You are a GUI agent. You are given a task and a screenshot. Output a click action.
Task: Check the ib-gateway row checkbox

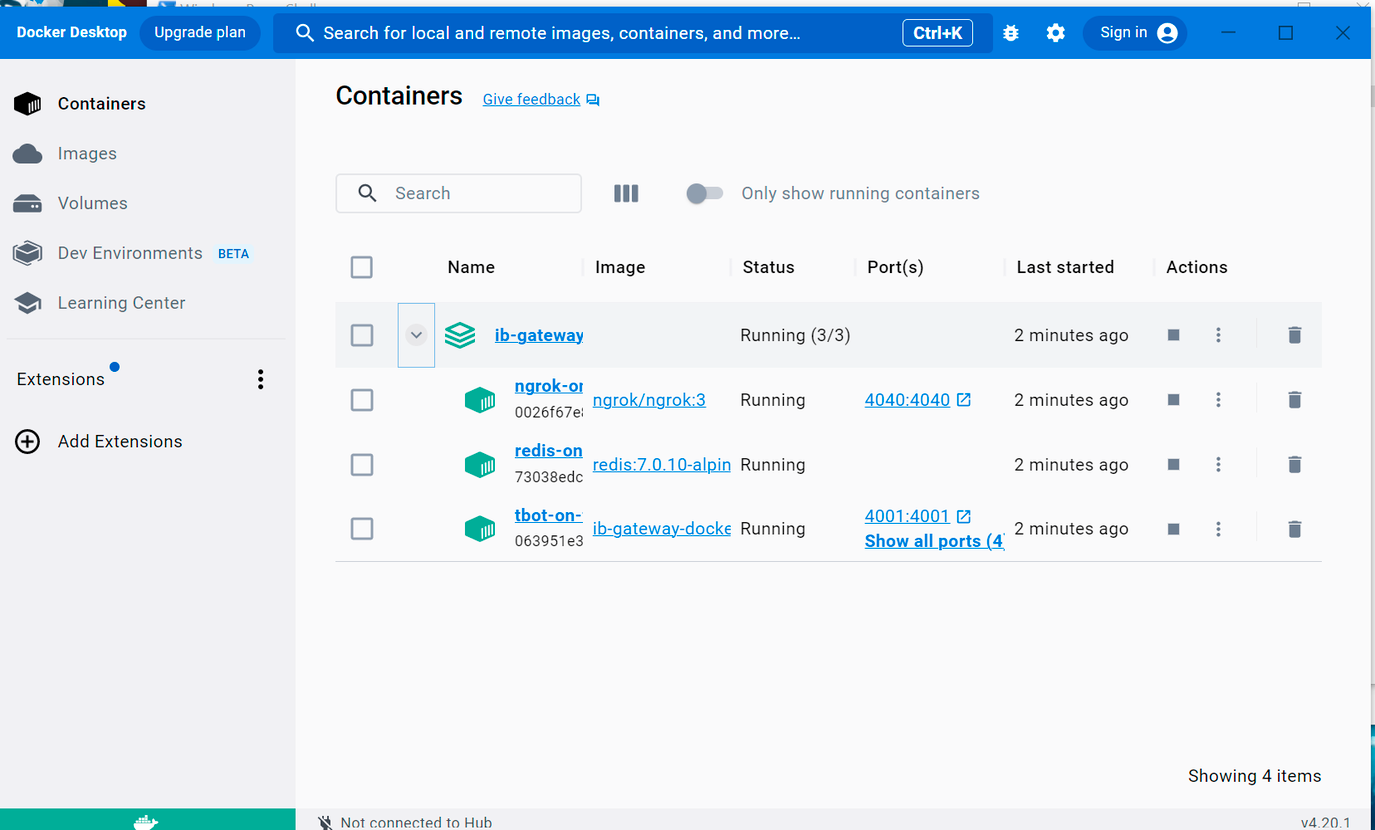(x=362, y=335)
